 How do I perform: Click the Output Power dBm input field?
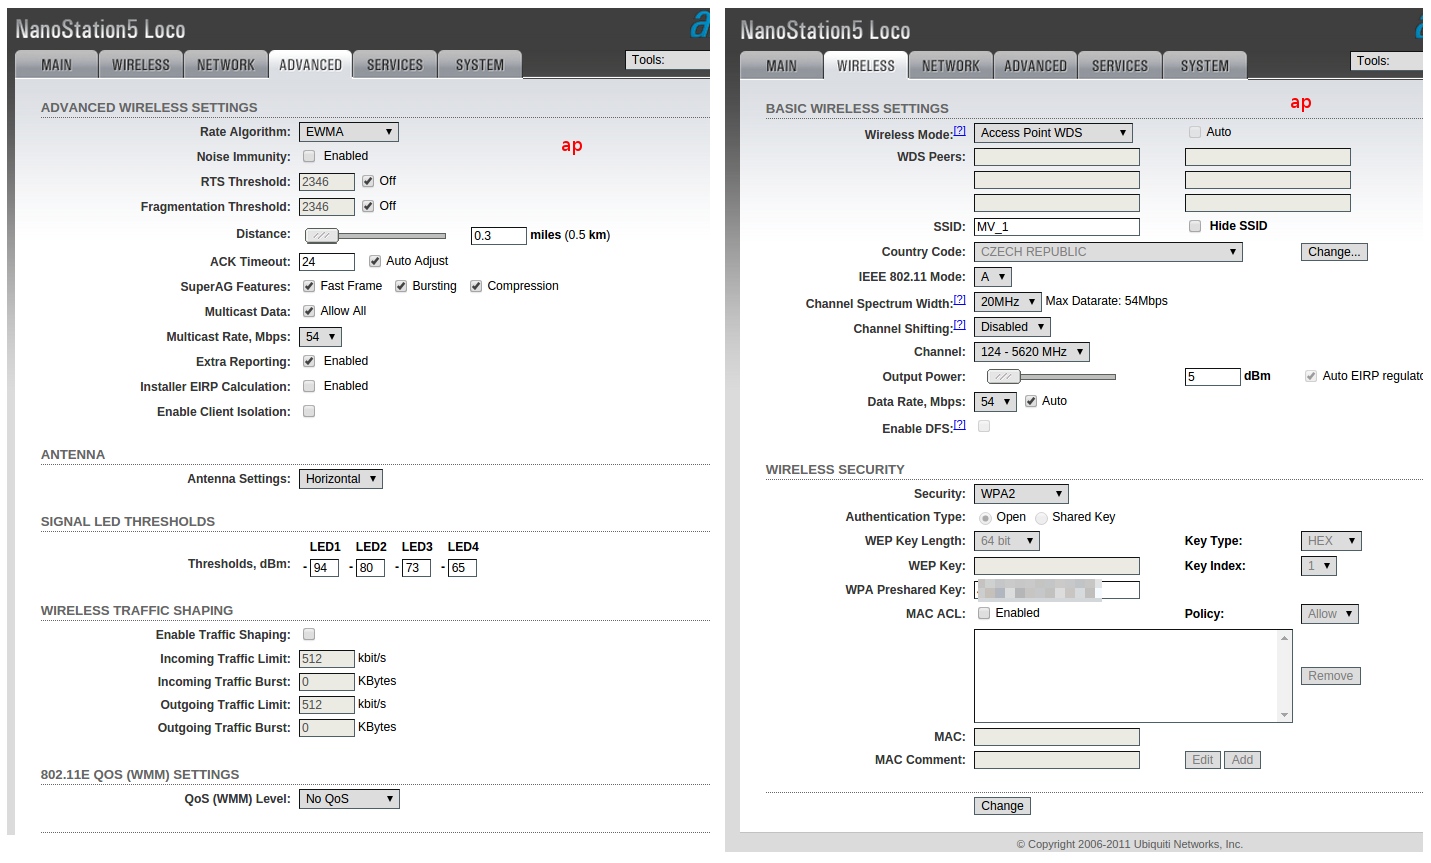click(1213, 377)
